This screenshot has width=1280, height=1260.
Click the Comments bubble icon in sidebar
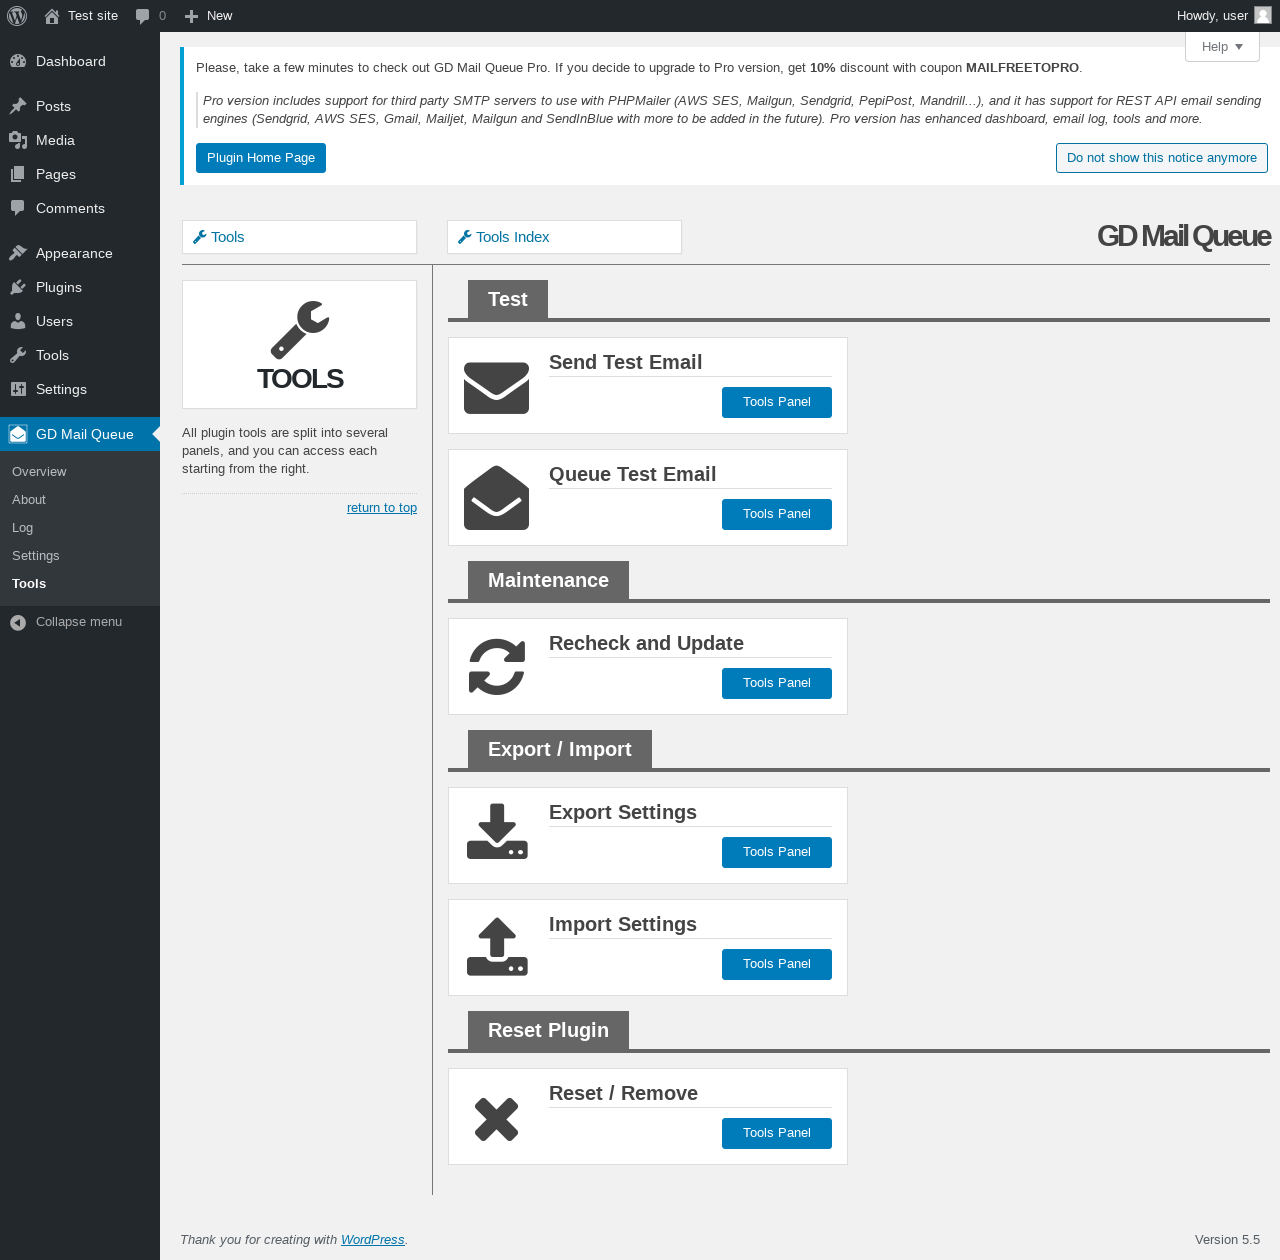[x=18, y=208]
